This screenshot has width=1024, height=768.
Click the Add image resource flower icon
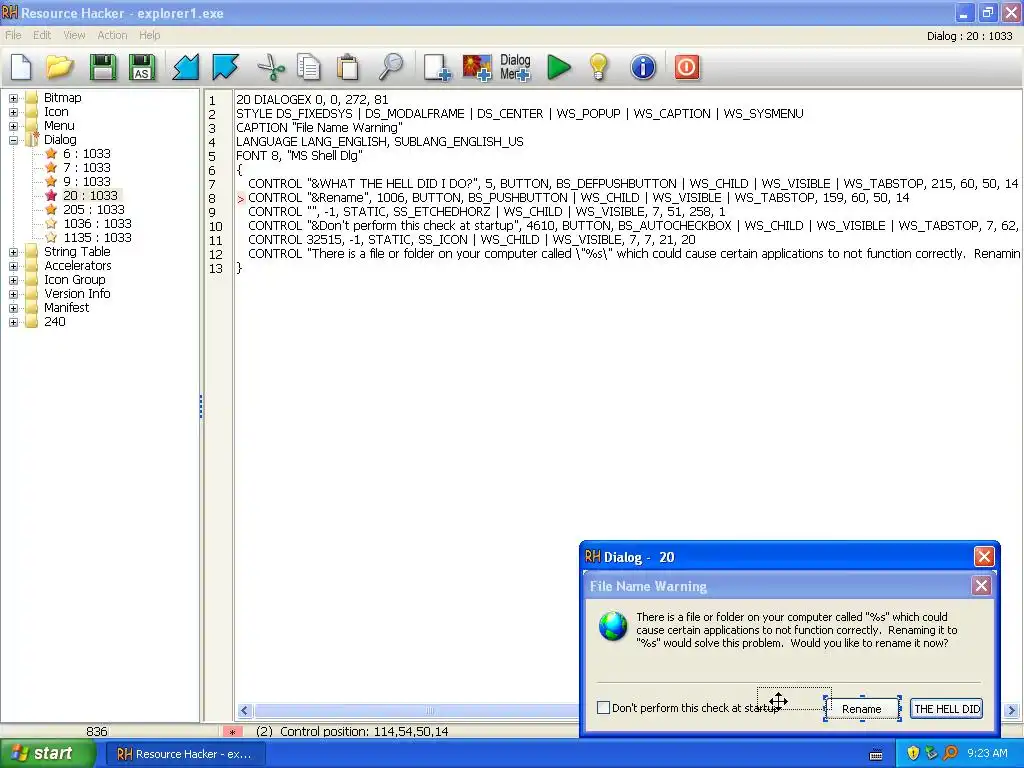(x=477, y=67)
